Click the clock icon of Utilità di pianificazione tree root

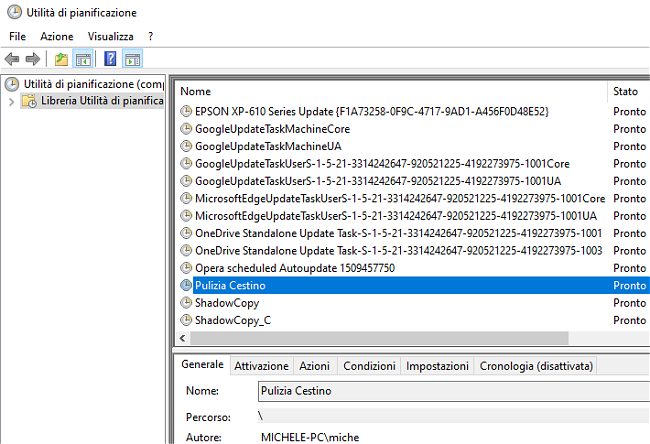12,84
